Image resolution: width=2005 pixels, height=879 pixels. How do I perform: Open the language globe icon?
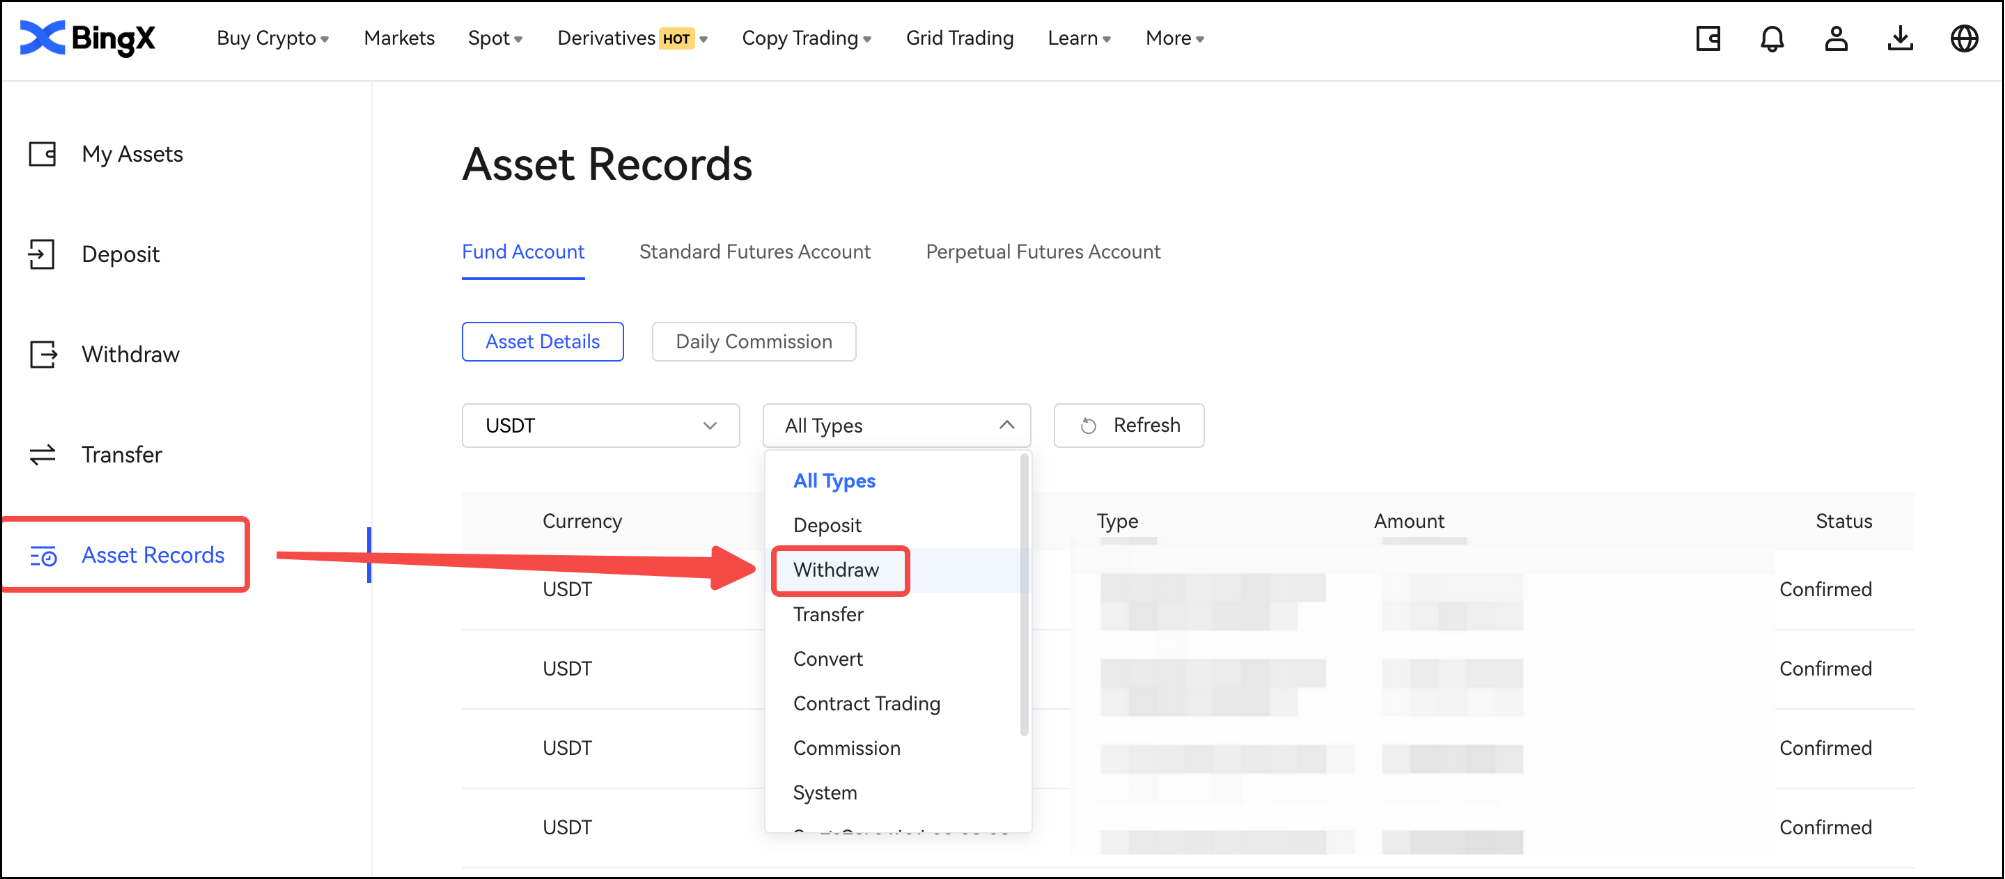[1964, 39]
